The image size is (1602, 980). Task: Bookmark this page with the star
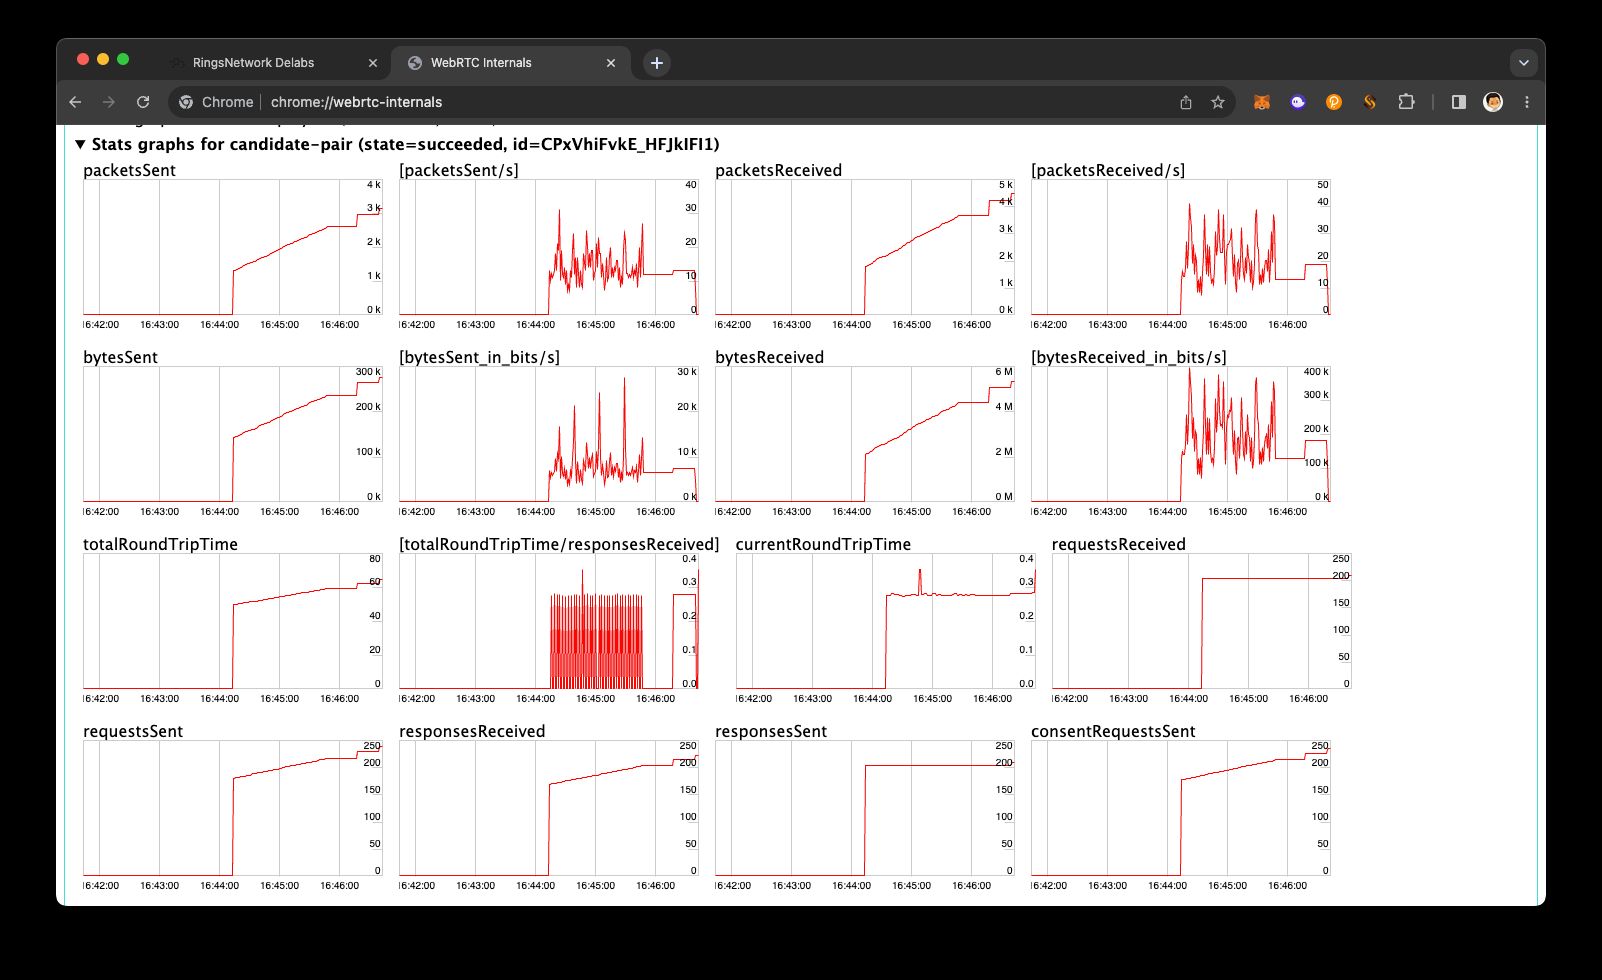1218,102
